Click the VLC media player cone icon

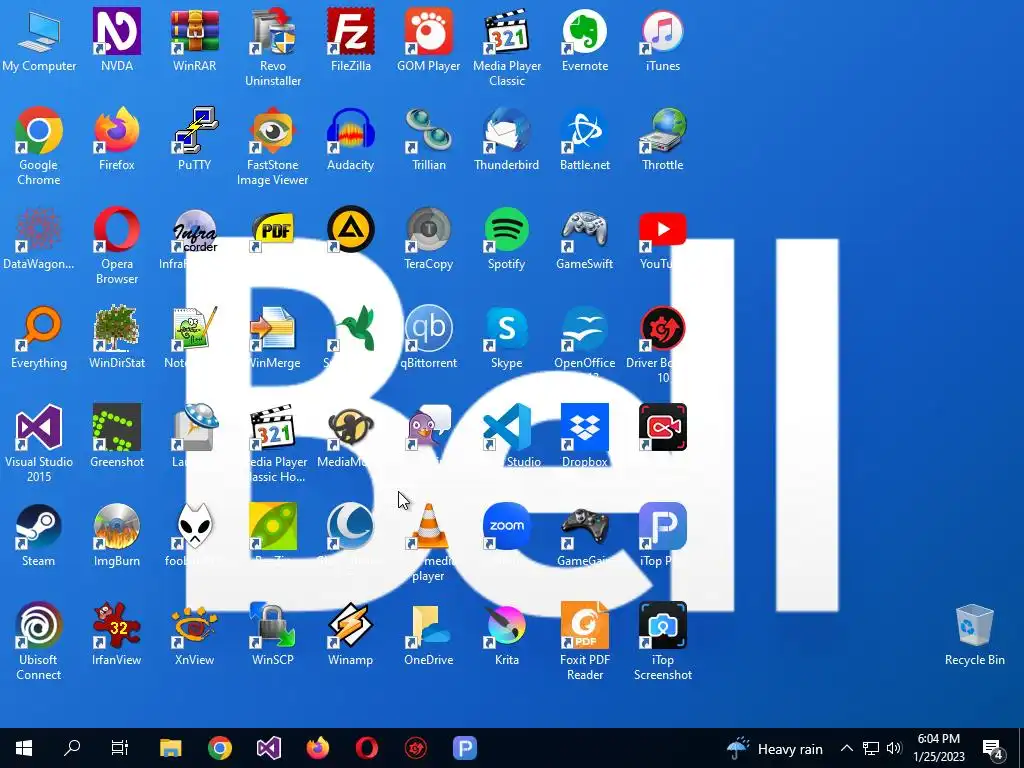coord(428,526)
